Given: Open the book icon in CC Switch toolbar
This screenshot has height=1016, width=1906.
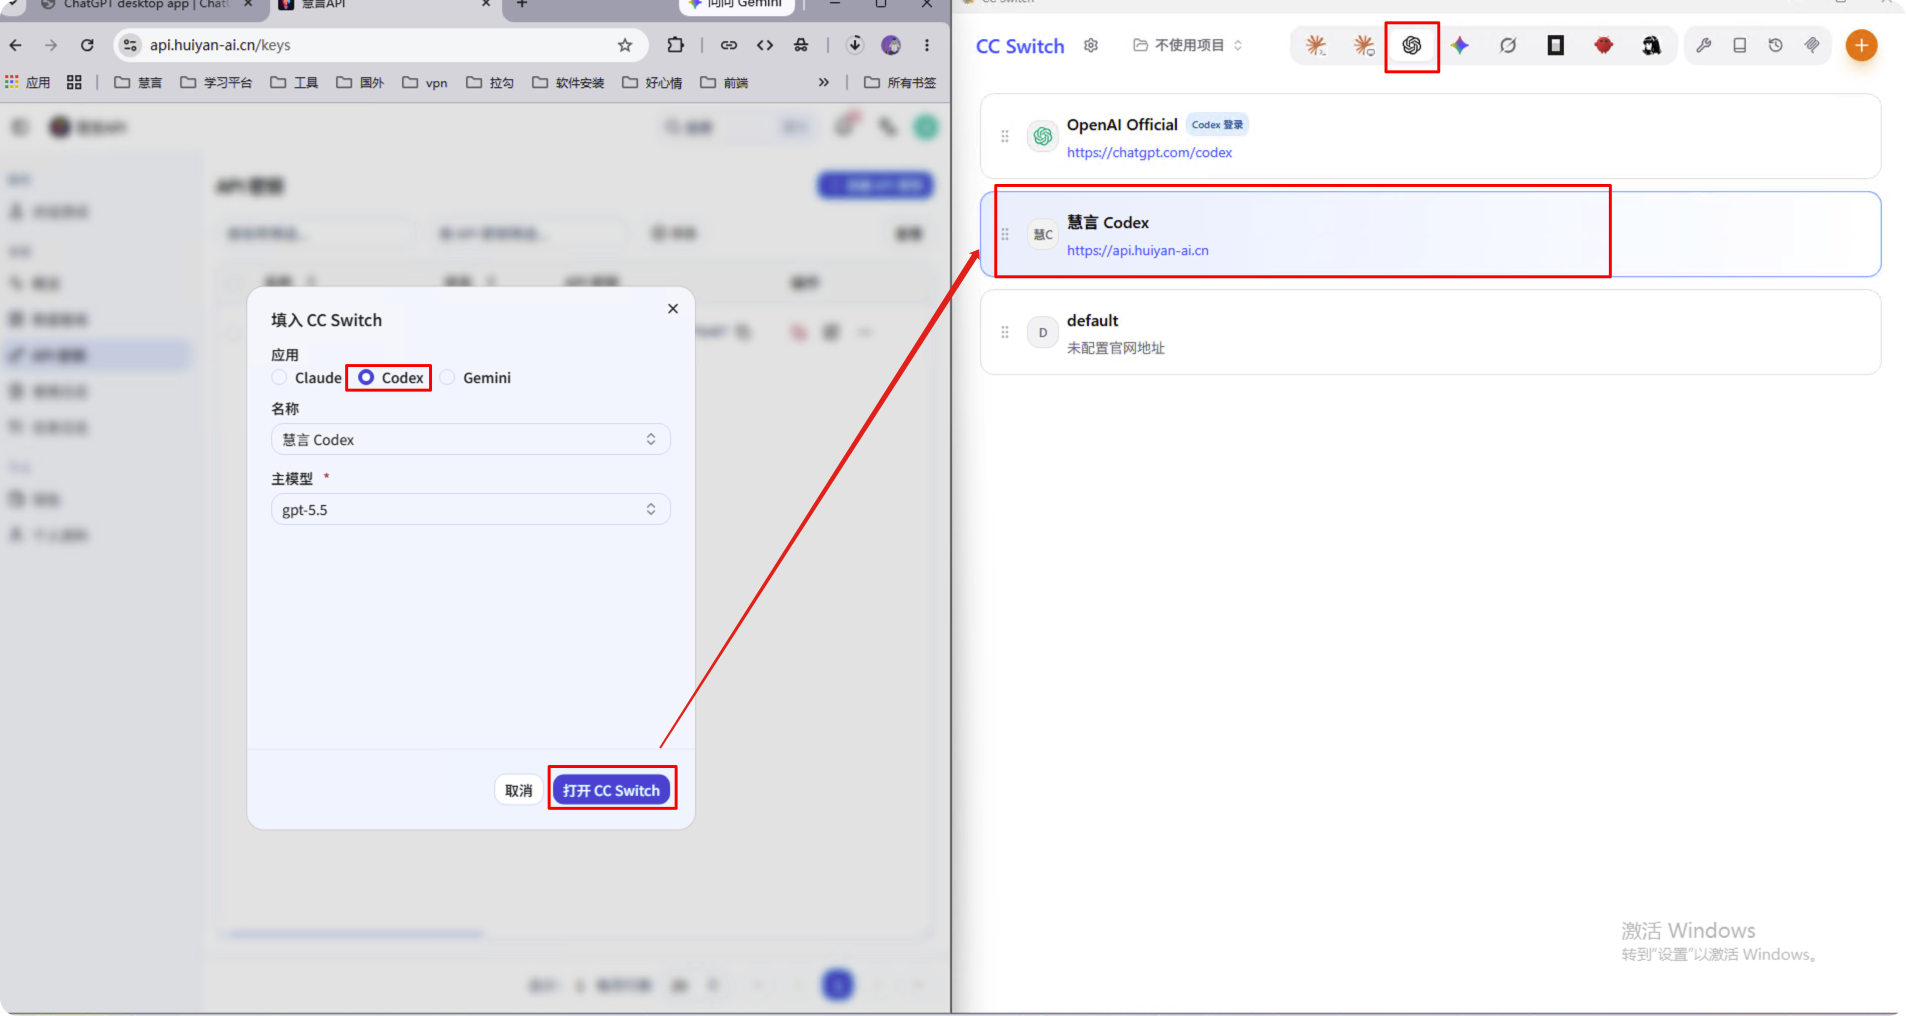Looking at the screenshot, I should [x=1740, y=45].
